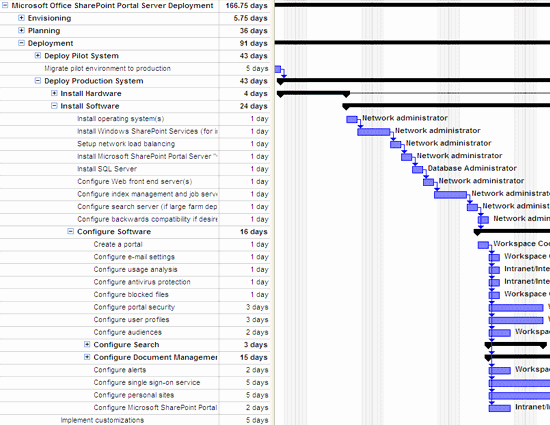Select the Configure audiences task
Image resolution: width=550 pixels, height=425 pixels.
click(x=128, y=332)
